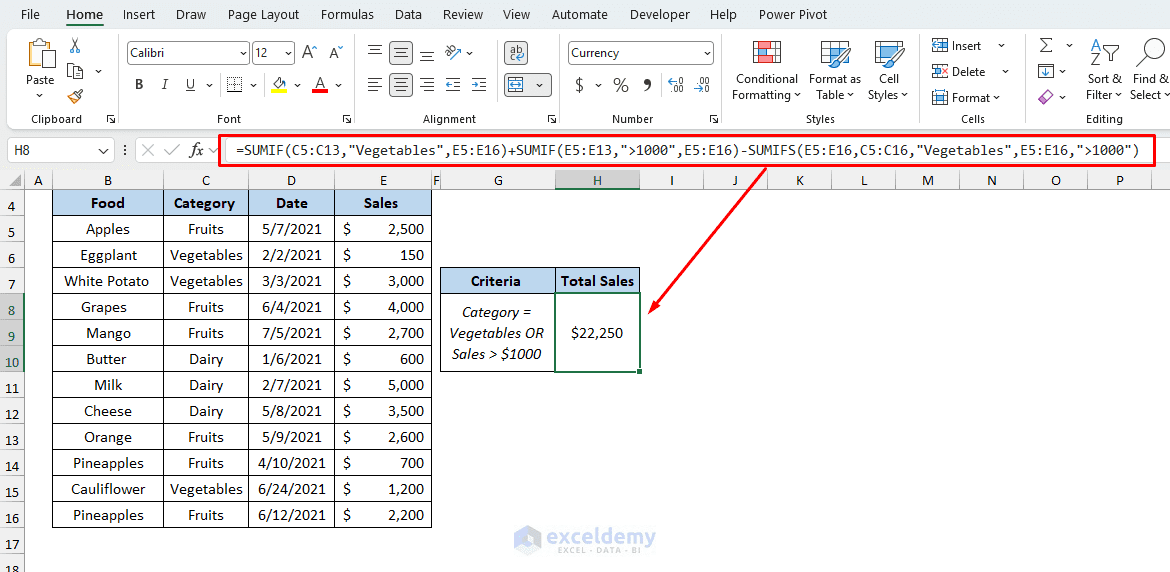Screen dimensions: 1170x572
Task: Click the Delete cells button
Action: (960, 72)
